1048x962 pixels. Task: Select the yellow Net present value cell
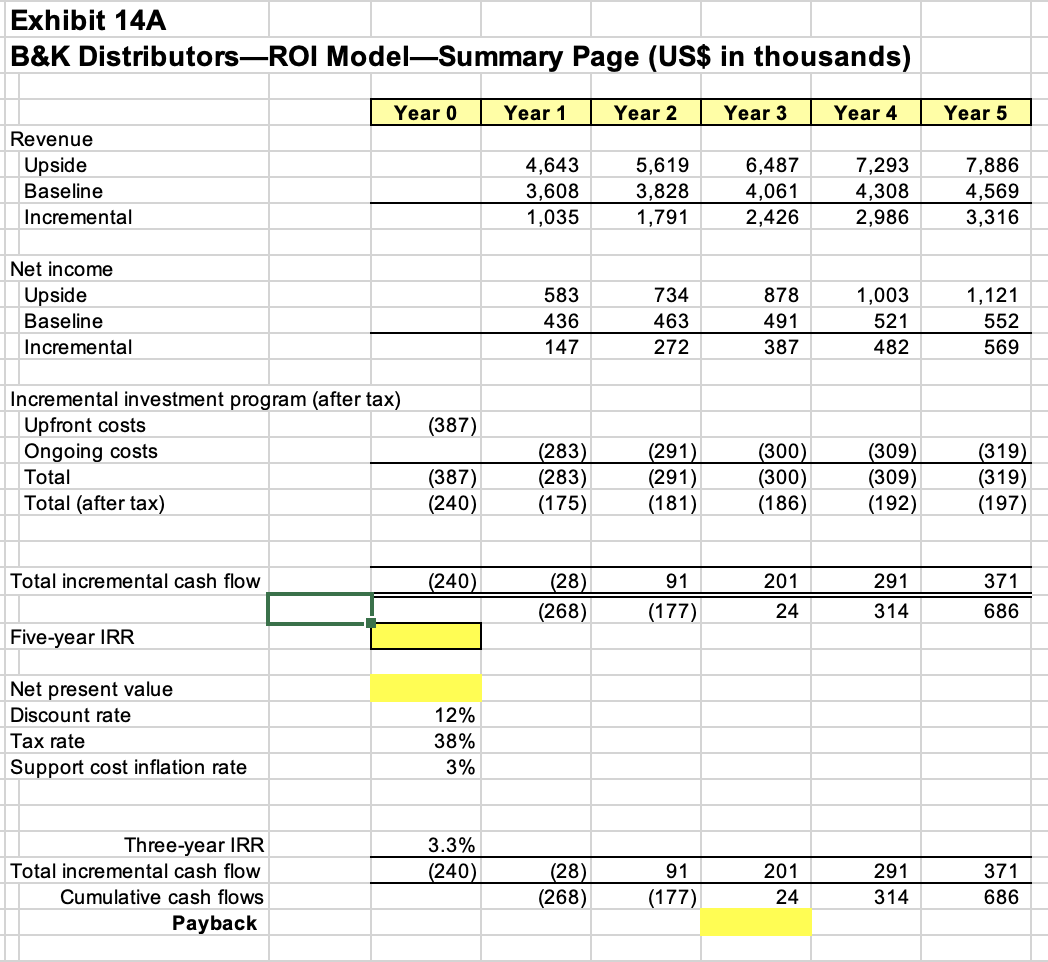pos(425,688)
